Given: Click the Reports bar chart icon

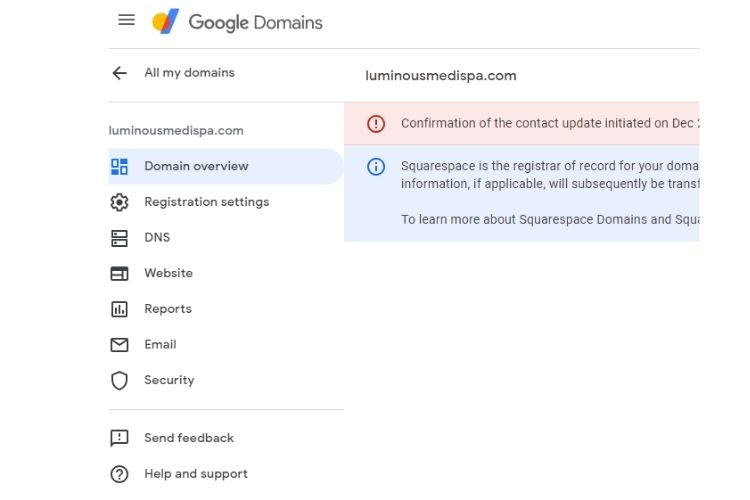Looking at the screenshot, I should [x=120, y=309].
